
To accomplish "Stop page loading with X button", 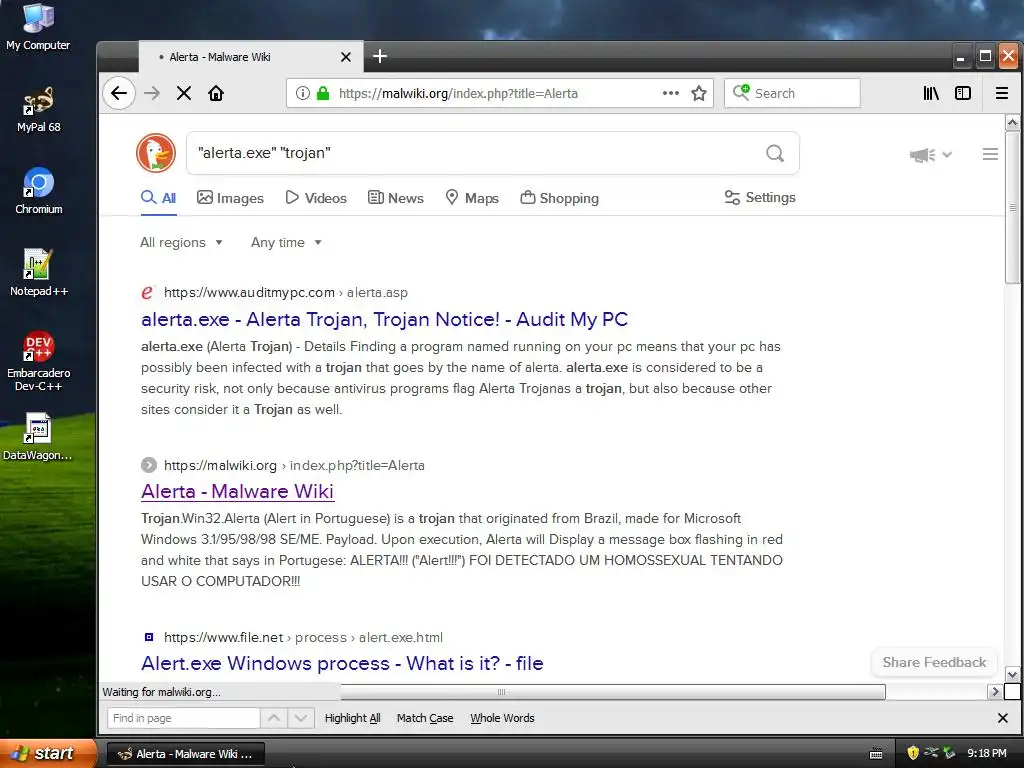I will [x=184, y=93].
